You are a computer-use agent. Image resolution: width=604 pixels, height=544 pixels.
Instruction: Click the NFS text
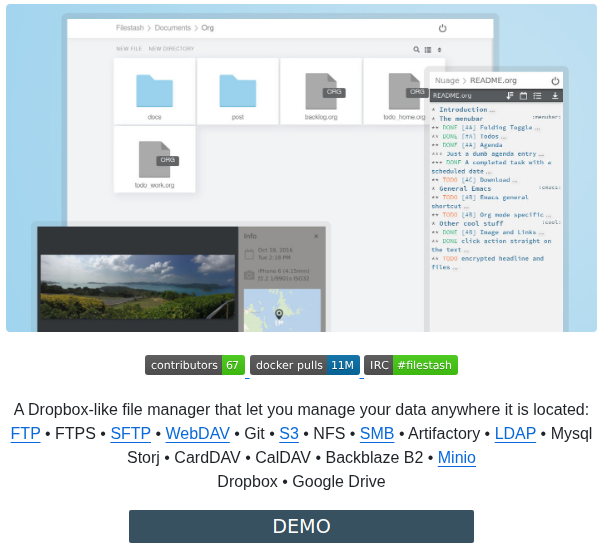point(329,434)
